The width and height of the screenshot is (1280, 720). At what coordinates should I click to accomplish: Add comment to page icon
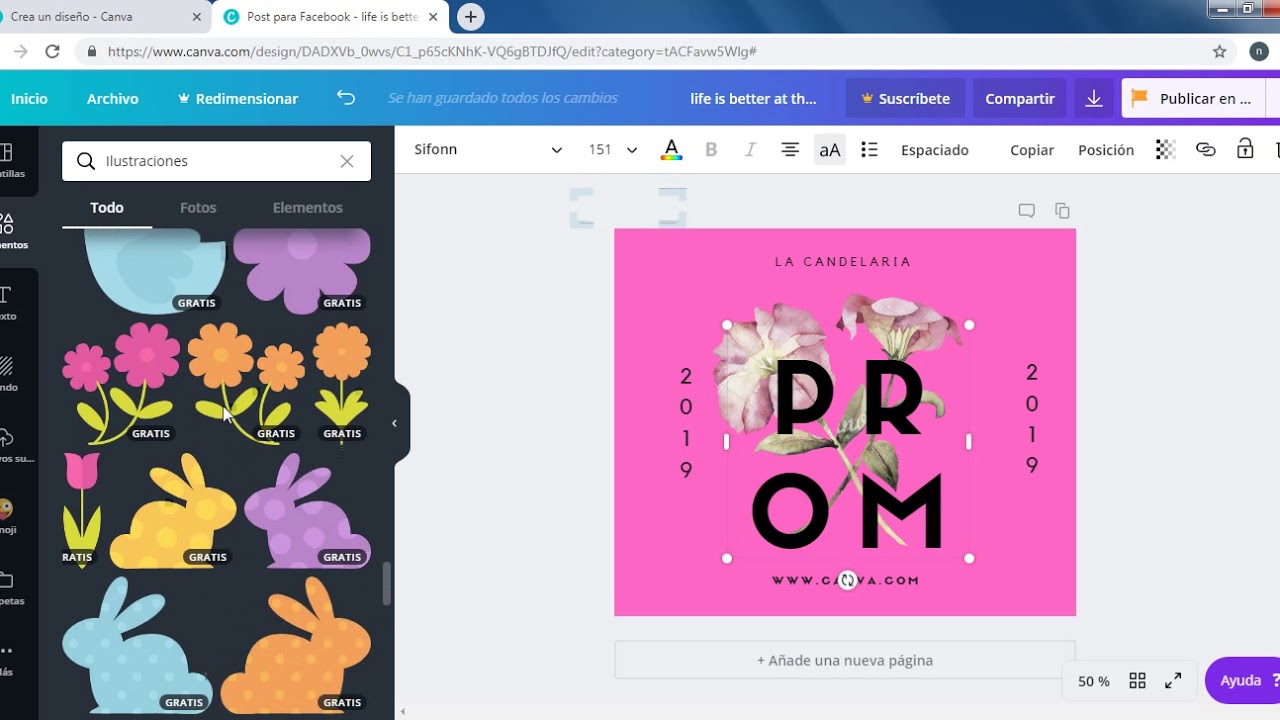1026,211
